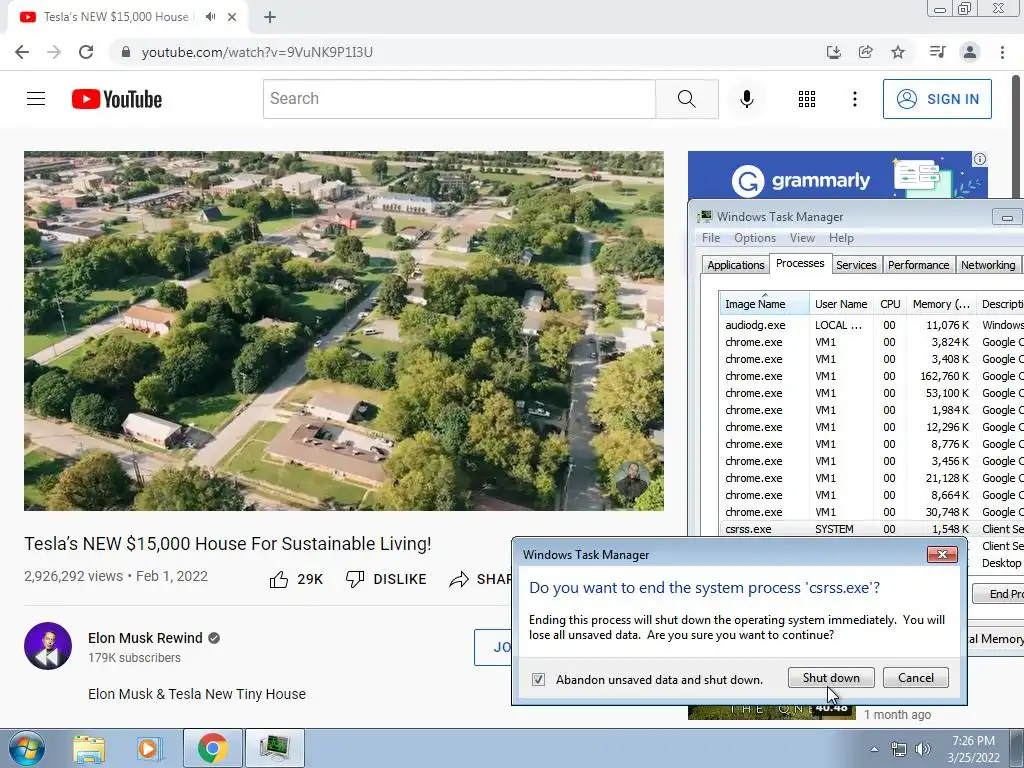This screenshot has width=1024, height=768.
Task: Switch to the Performance tab
Action: 918,264
